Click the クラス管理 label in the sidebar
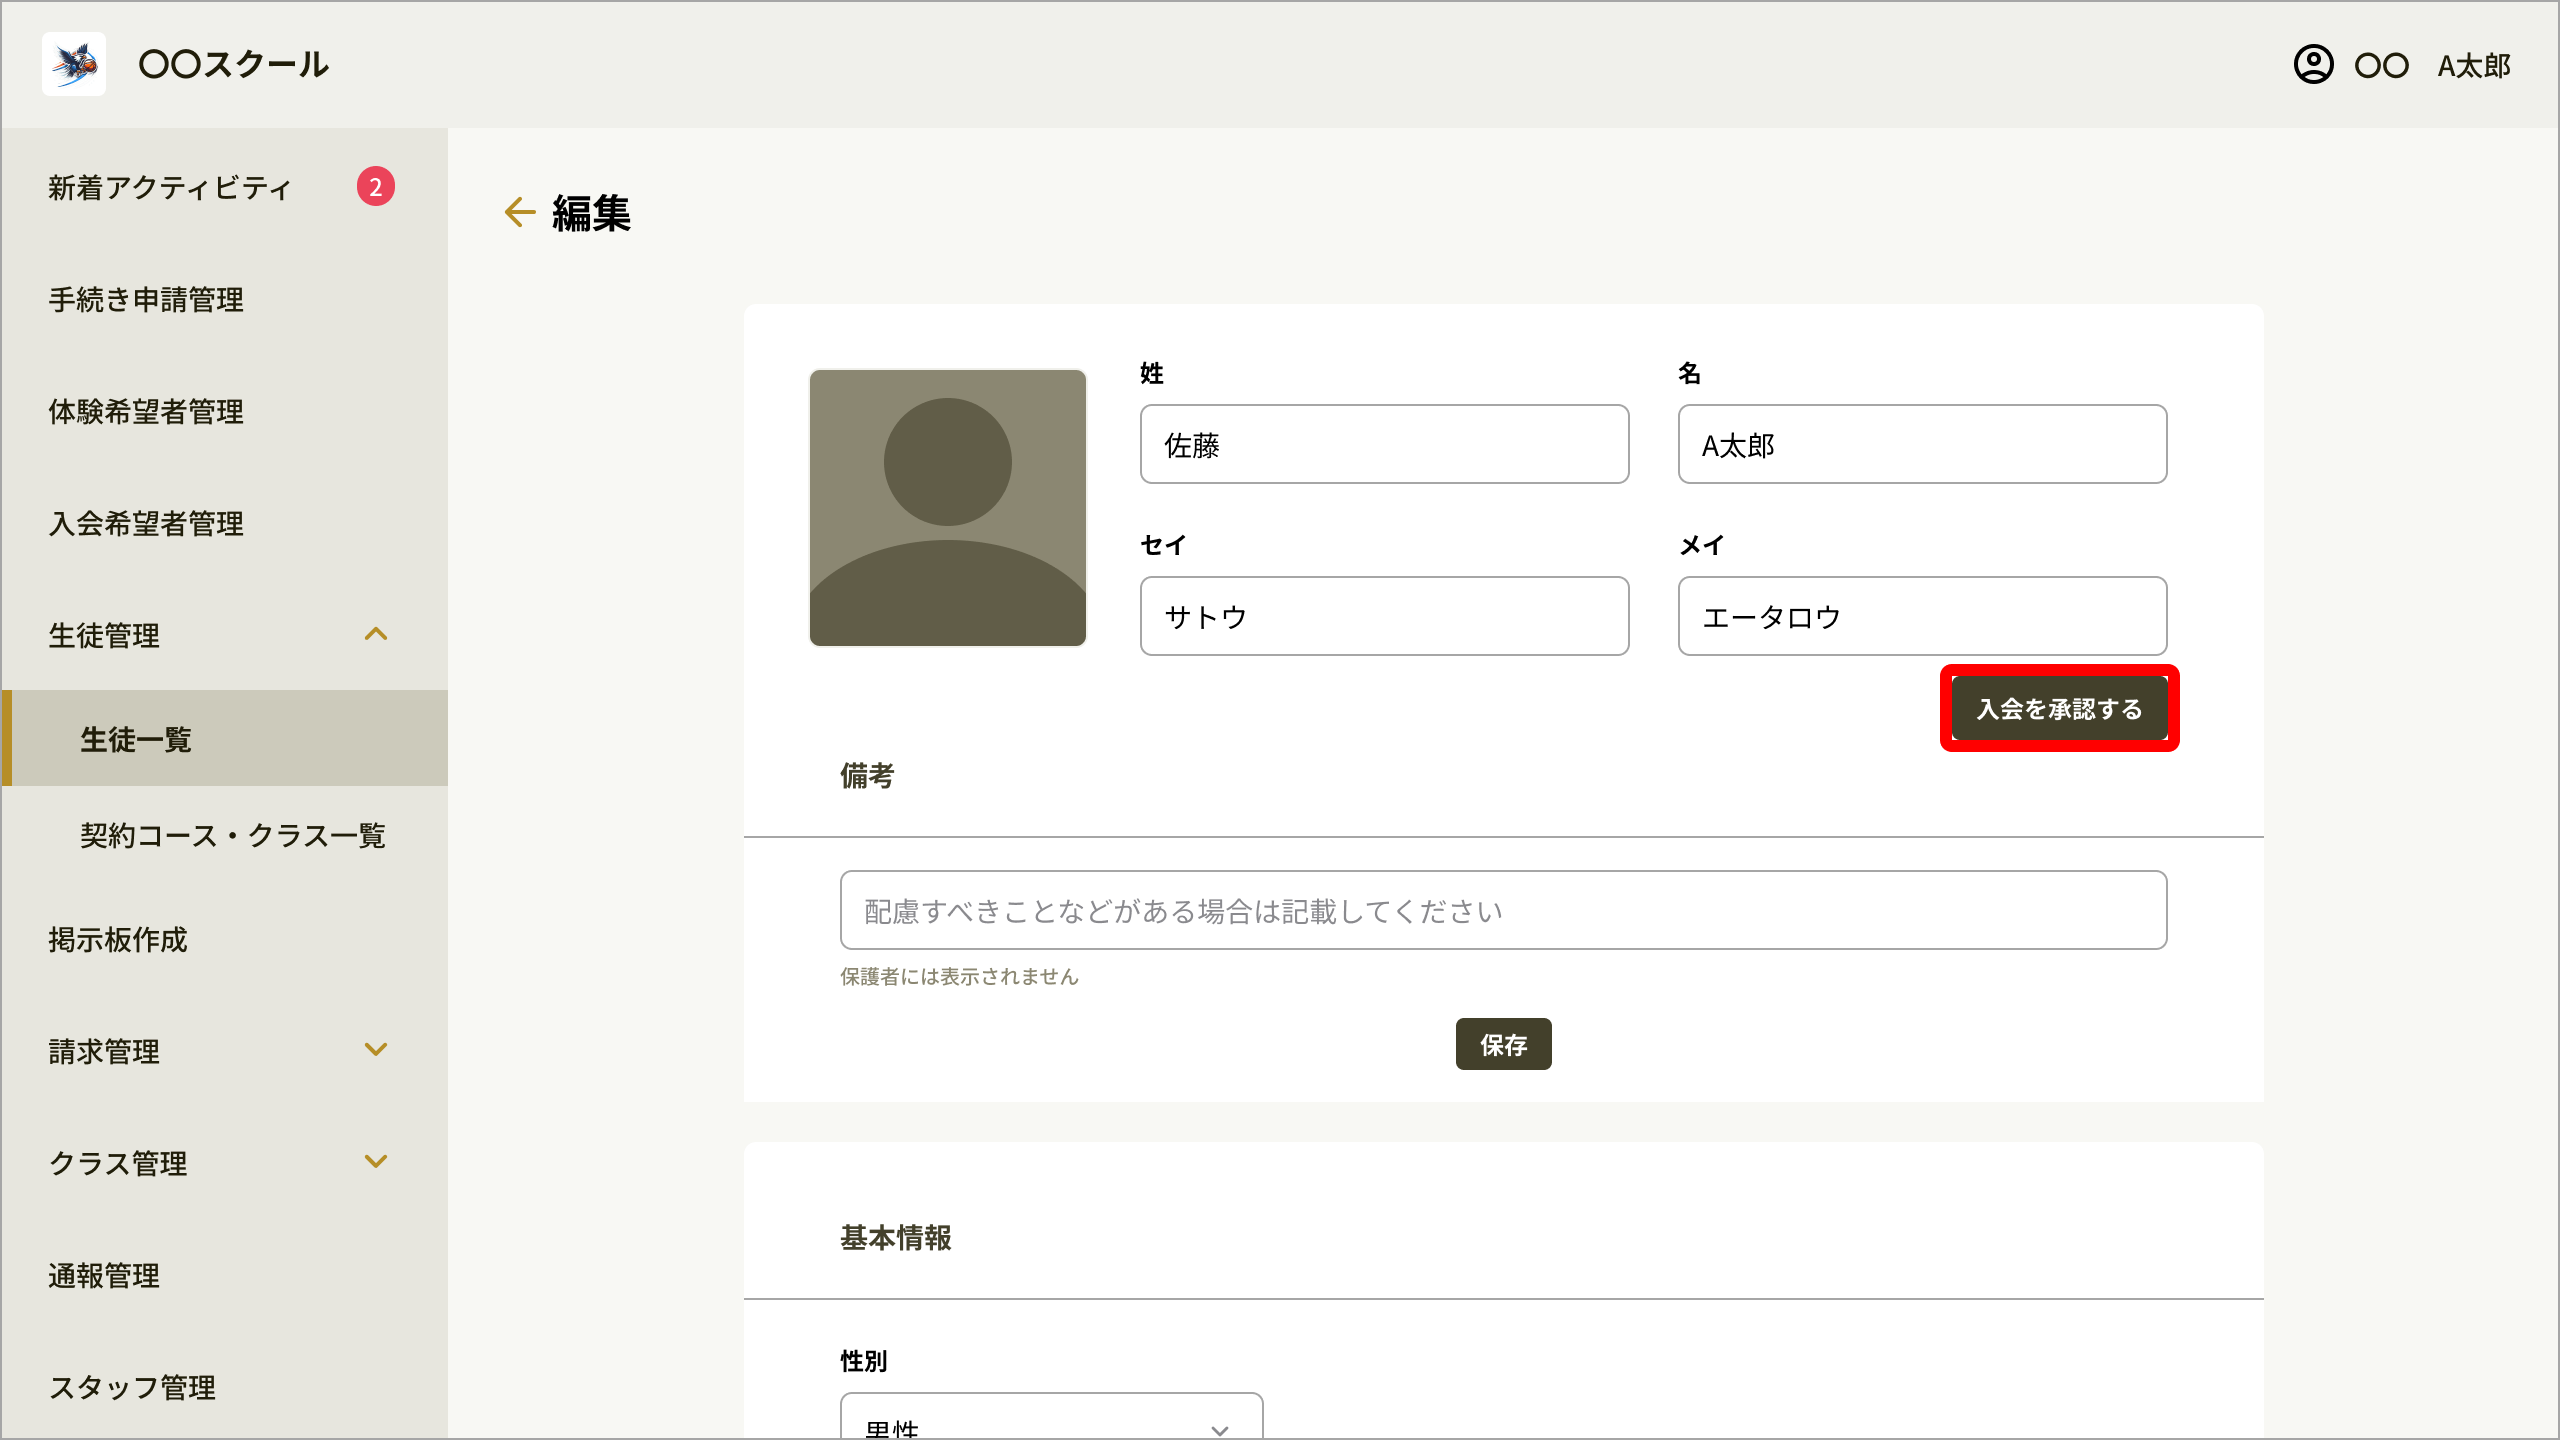The image size is (2560, 1440). pyautogui.click(x=118, y=1163)
